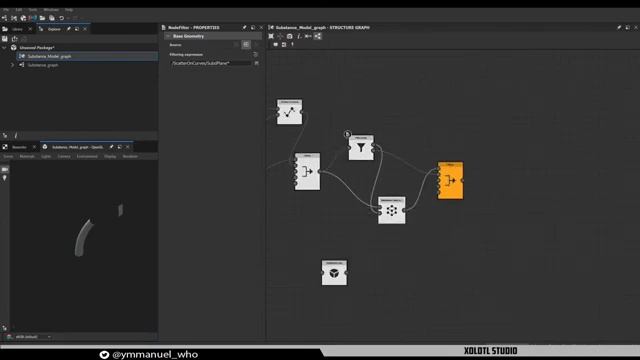Select the curve node in graph

(x=289, y=112)
